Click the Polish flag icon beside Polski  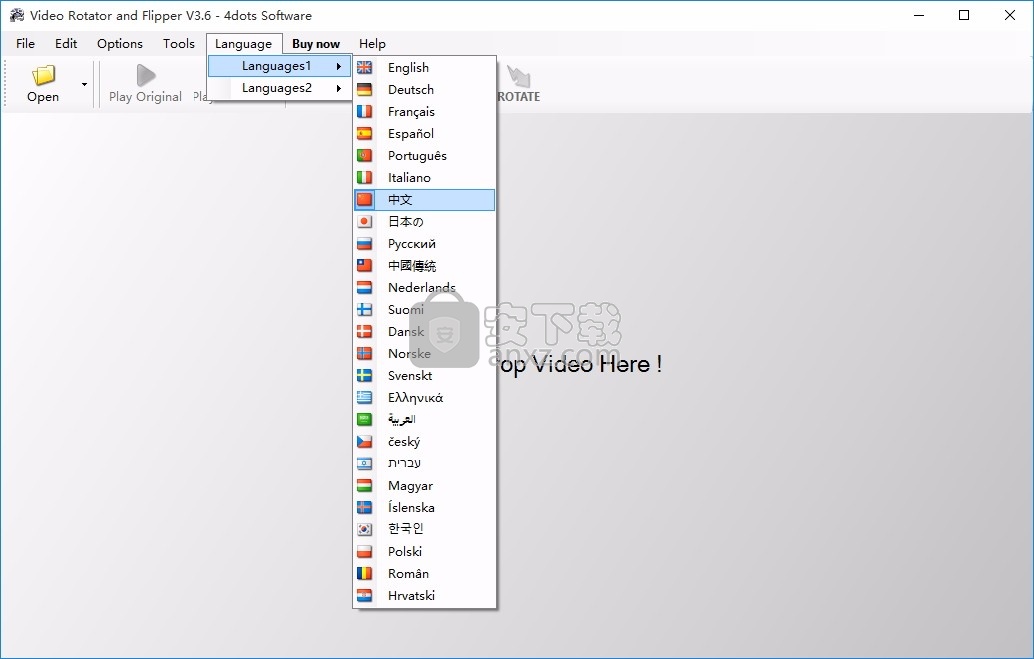click(364, 551)
